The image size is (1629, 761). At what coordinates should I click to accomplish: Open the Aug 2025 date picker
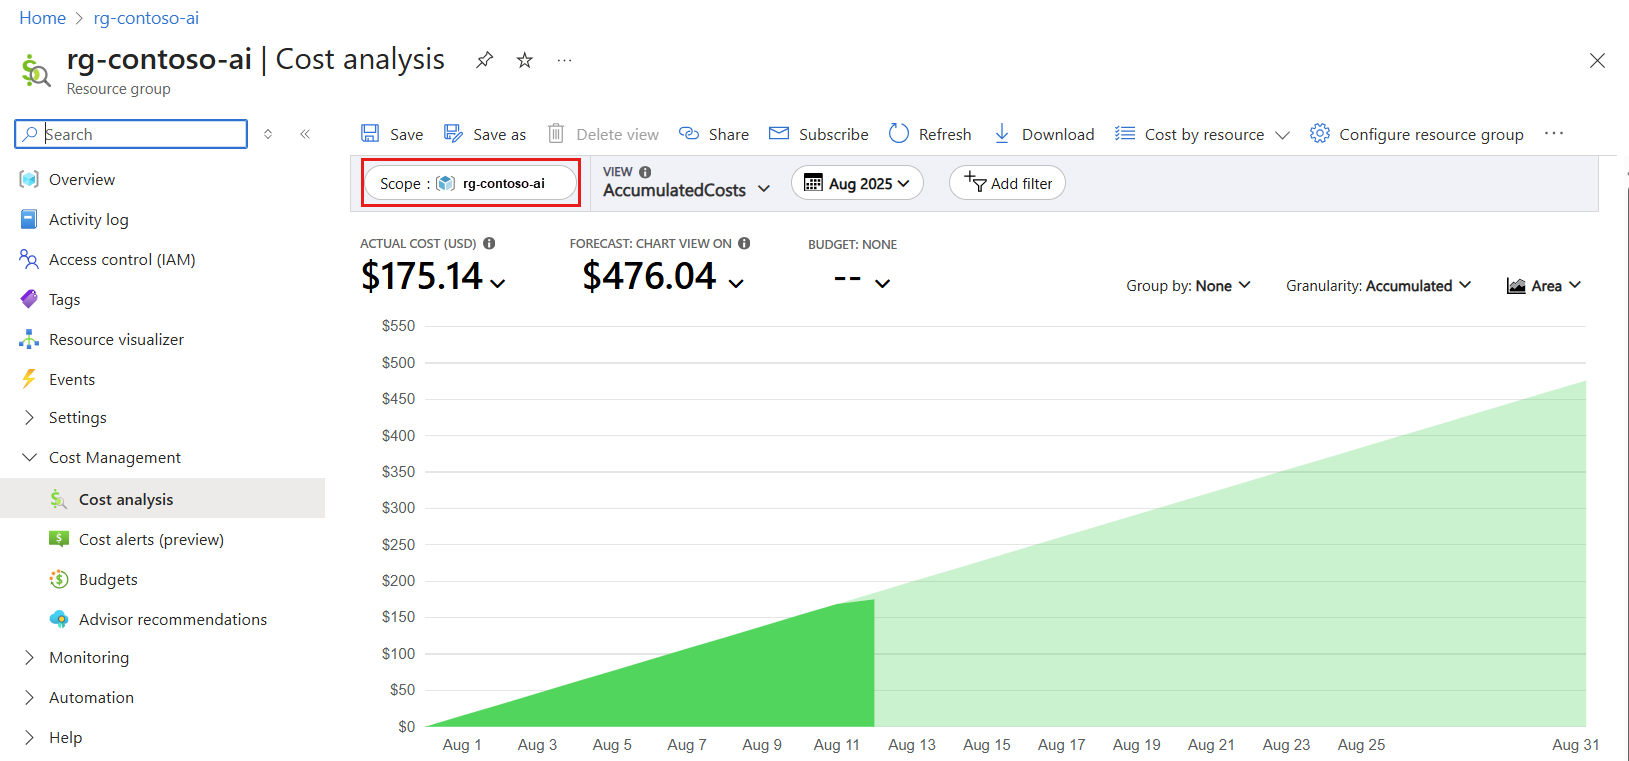tap(857, 183)
